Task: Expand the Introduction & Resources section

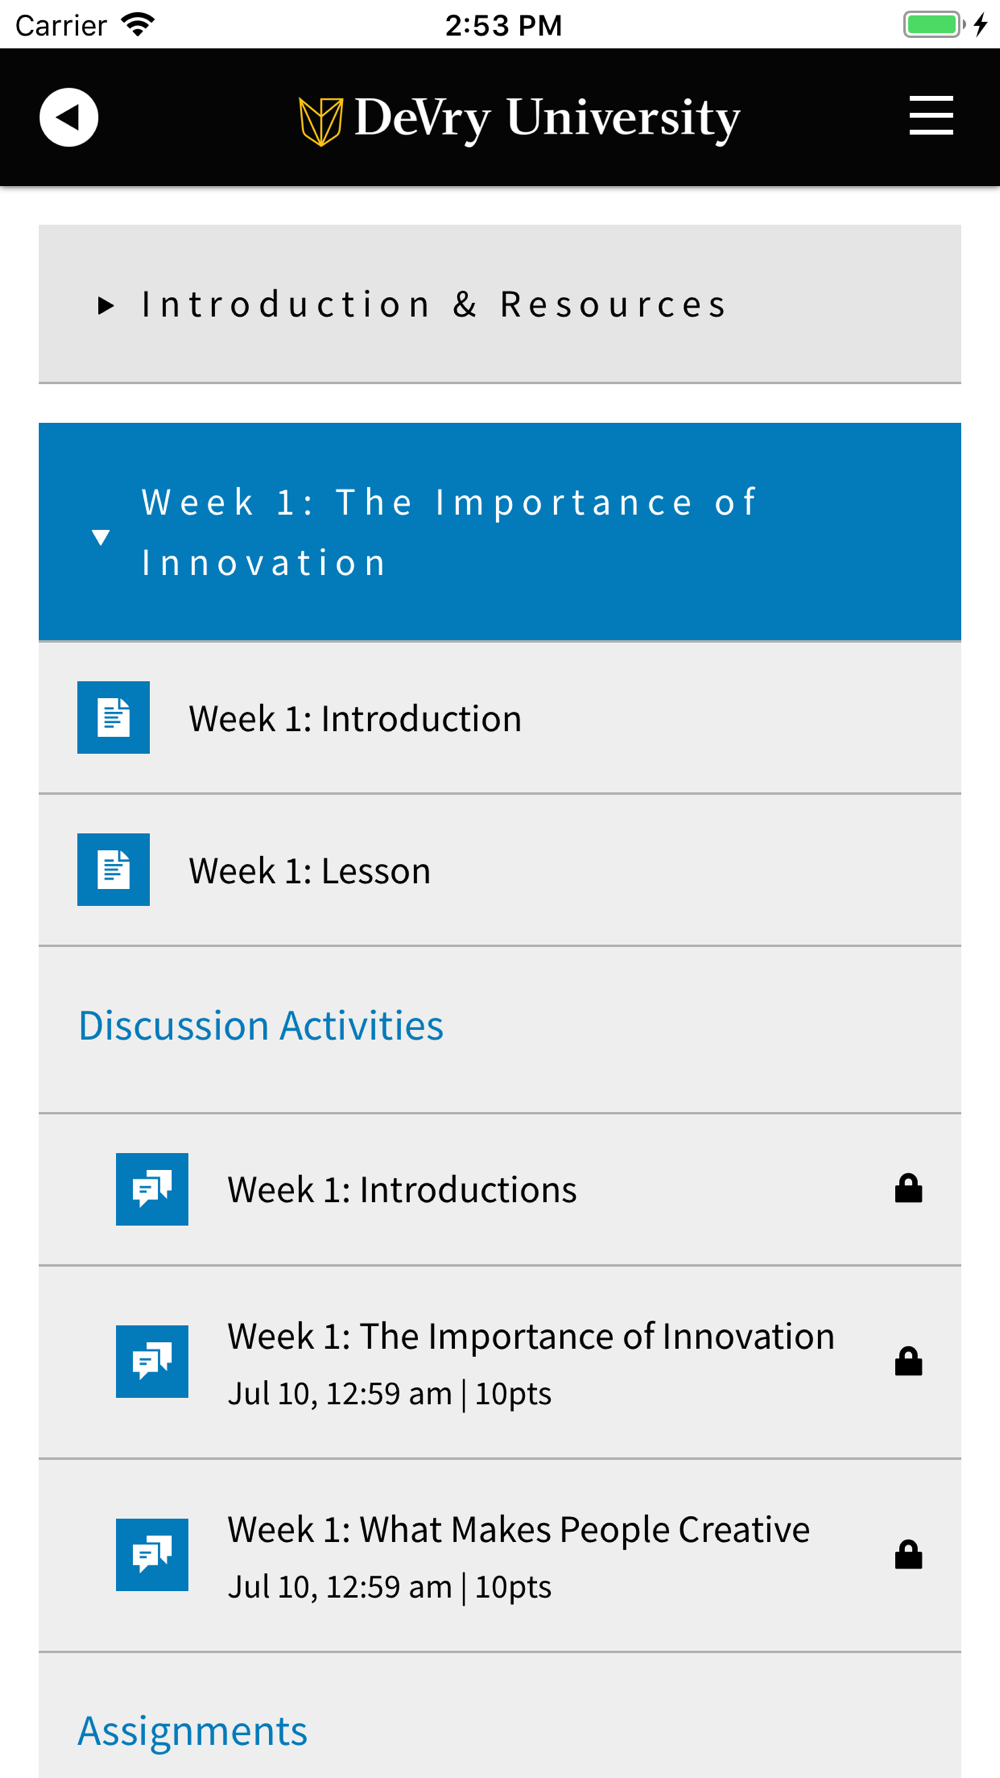Action: pos(500,304)
